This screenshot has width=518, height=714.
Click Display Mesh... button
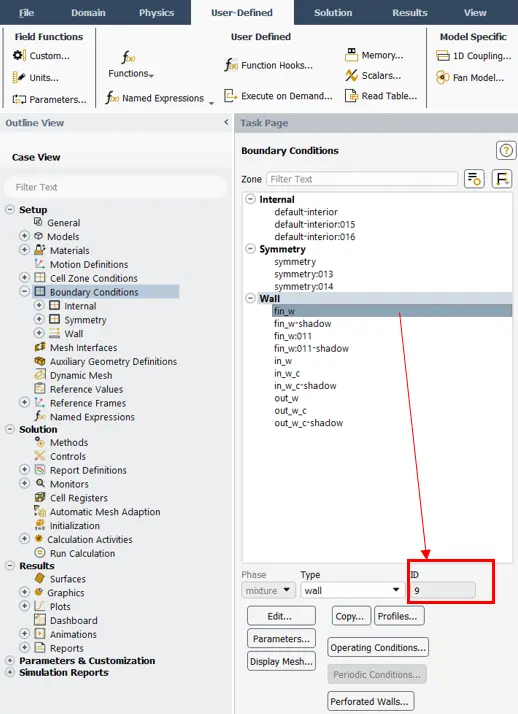pyautogui.click(x=281, y=661)
